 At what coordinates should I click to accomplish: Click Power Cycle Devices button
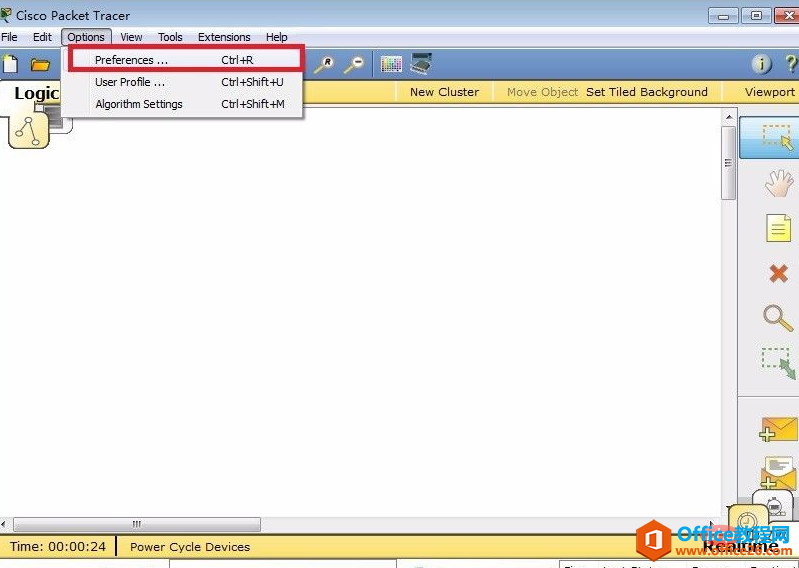190,547
